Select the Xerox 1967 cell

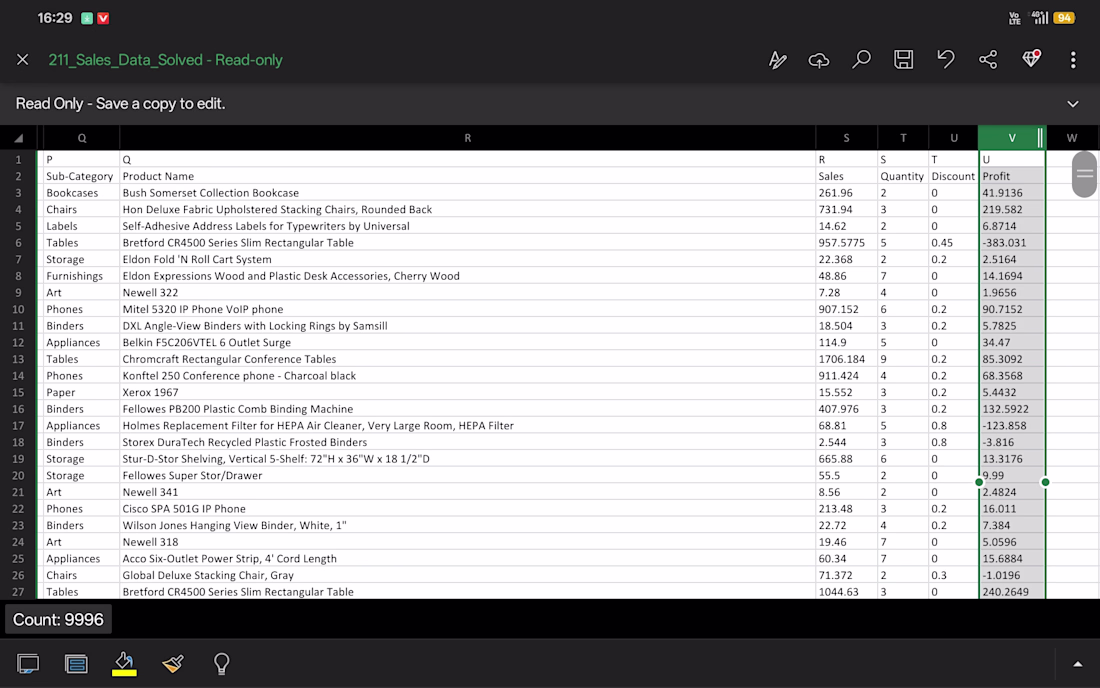click(x=468, y=392)
